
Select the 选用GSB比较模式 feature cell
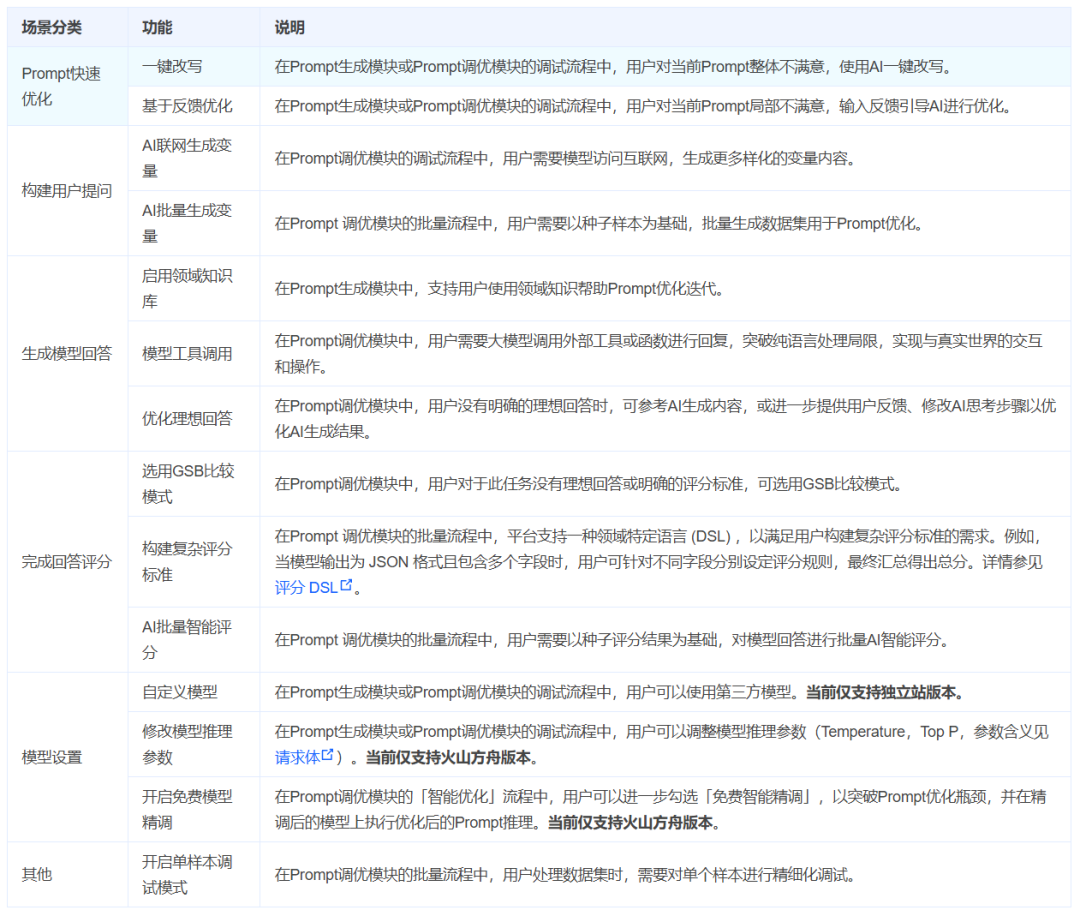(x=187, y=485)
